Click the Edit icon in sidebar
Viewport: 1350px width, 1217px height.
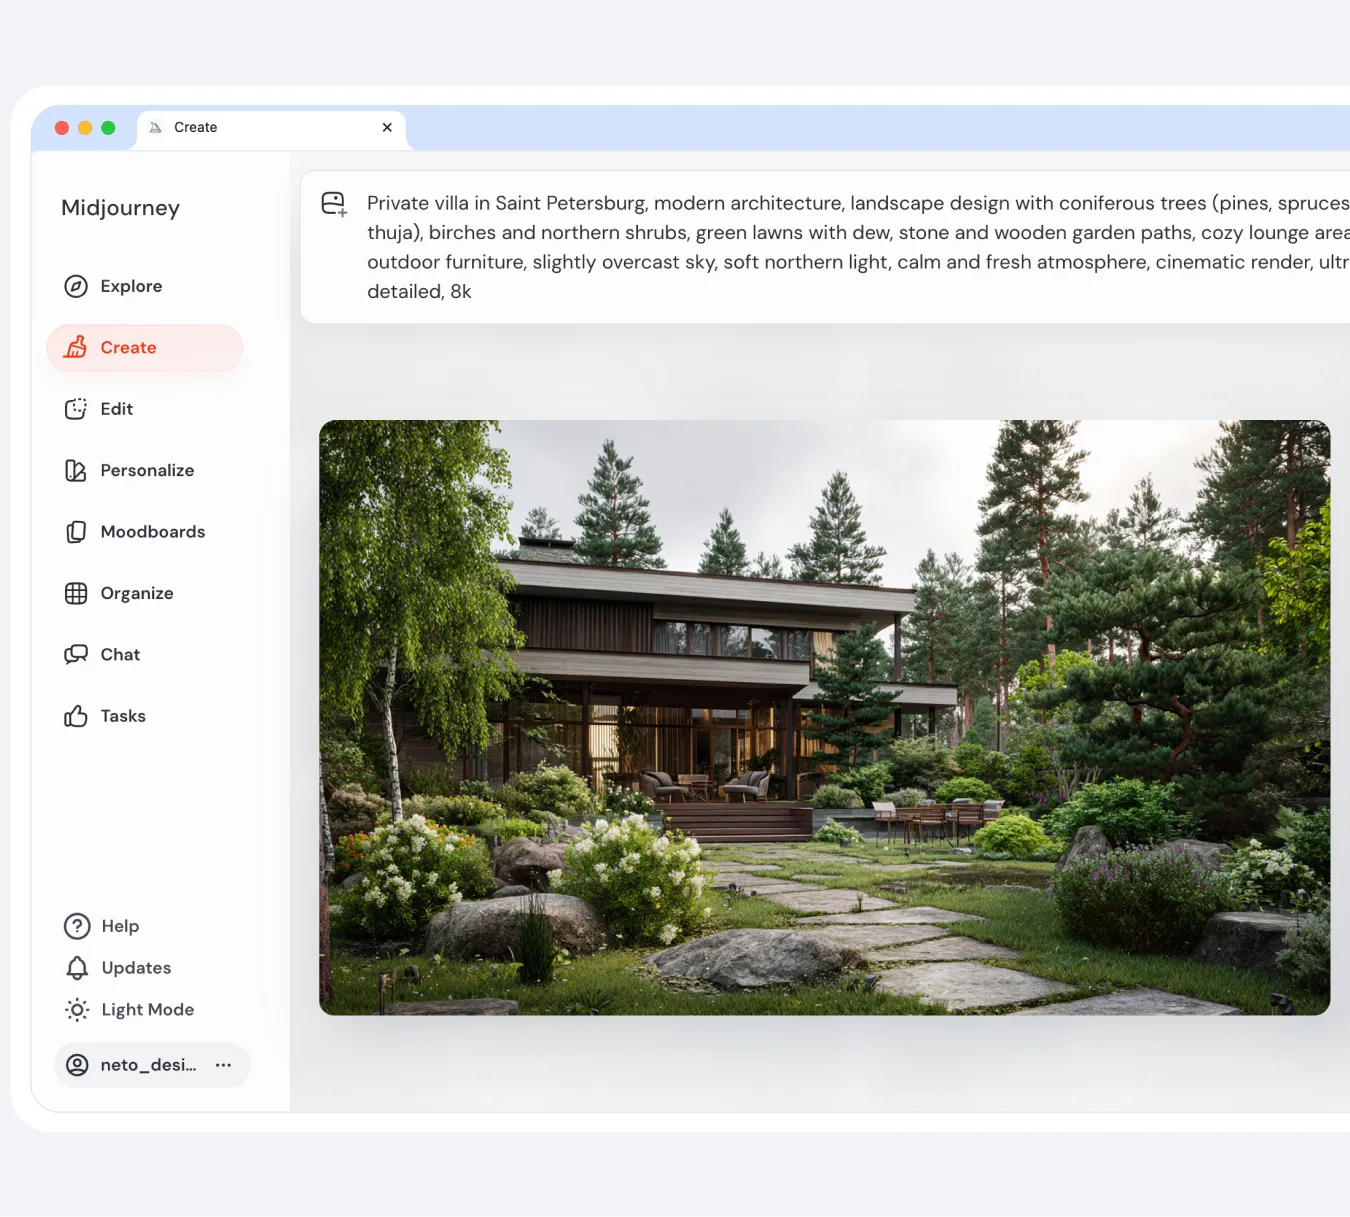click(x=76, y=409)
